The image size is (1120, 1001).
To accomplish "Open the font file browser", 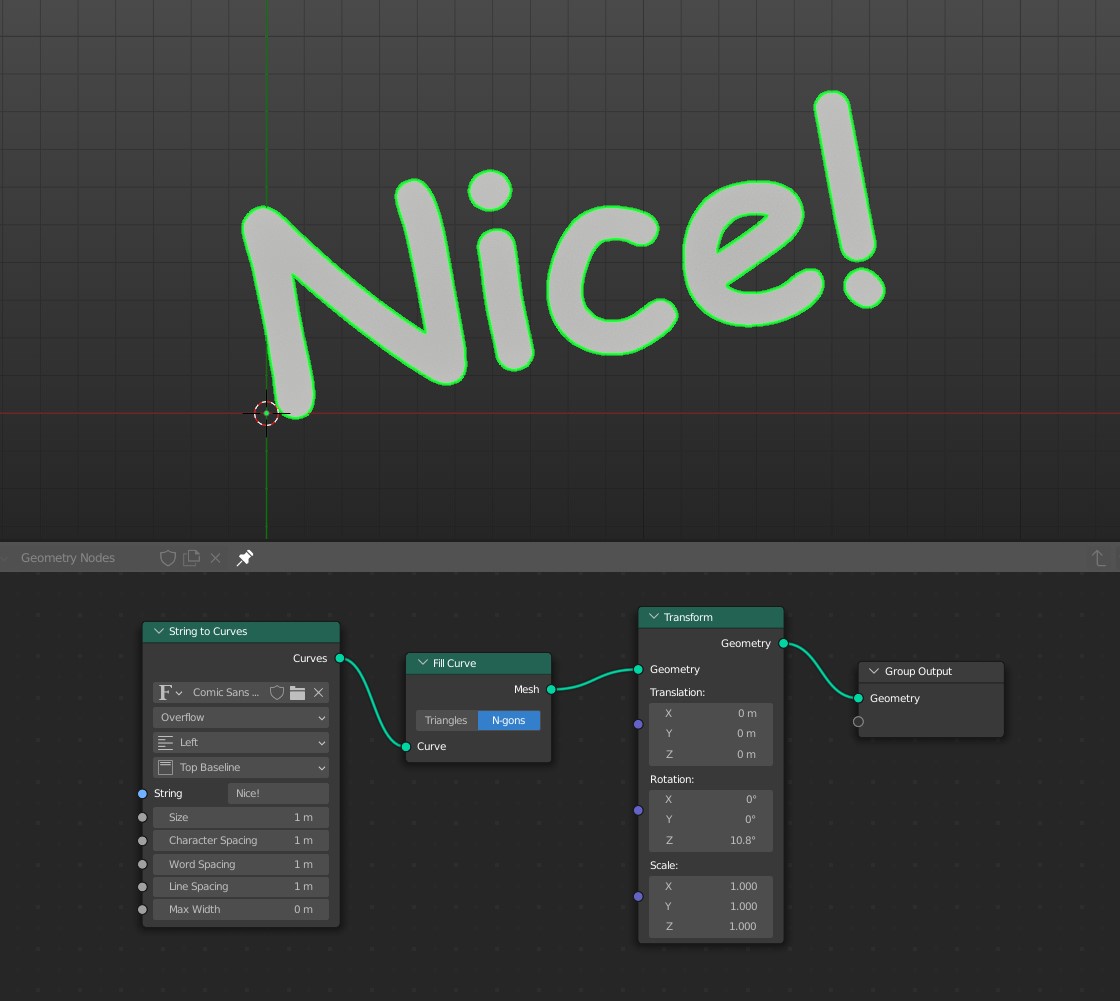I will (298, 692).
